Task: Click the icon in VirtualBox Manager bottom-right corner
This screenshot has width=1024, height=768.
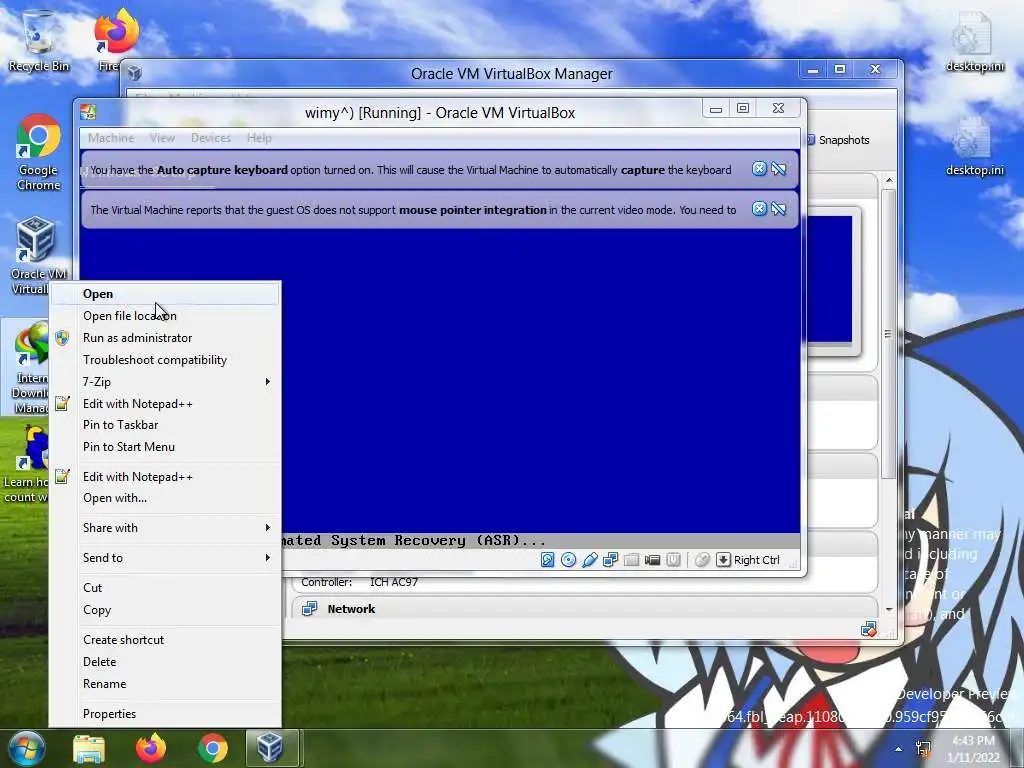Action: tap(869, 630)
